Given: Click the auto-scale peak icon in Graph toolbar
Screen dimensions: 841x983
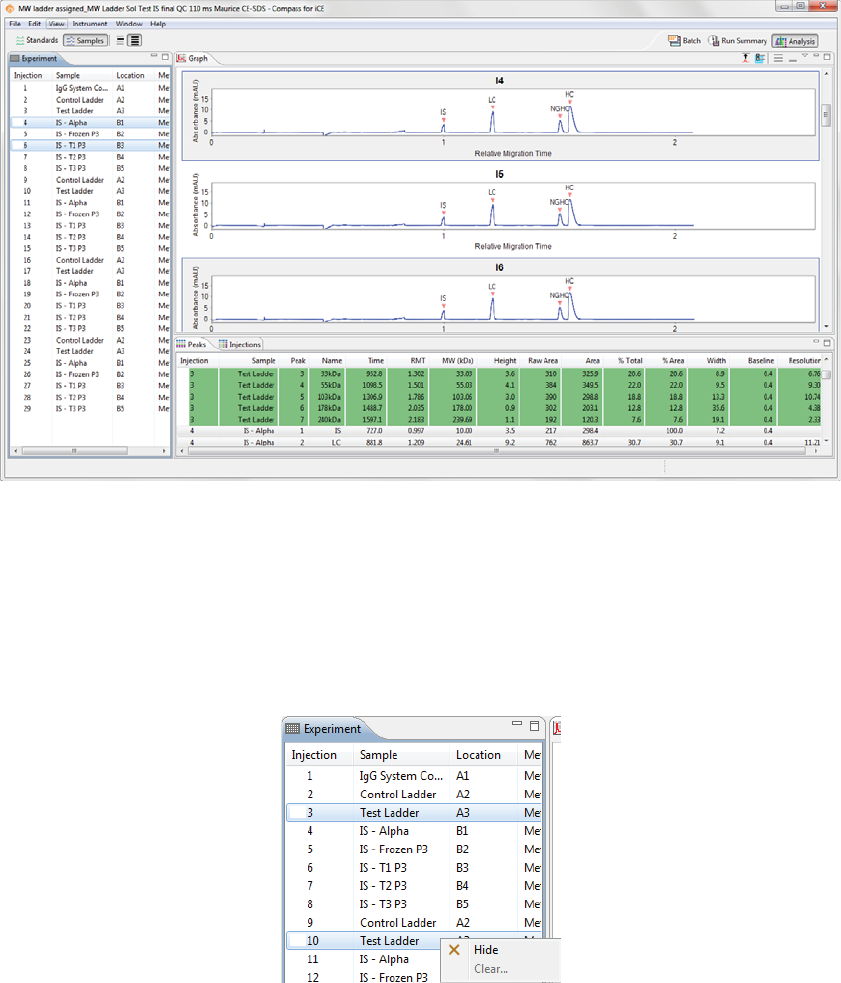Looking at the screenshot, I should click(x=746, y=58).
